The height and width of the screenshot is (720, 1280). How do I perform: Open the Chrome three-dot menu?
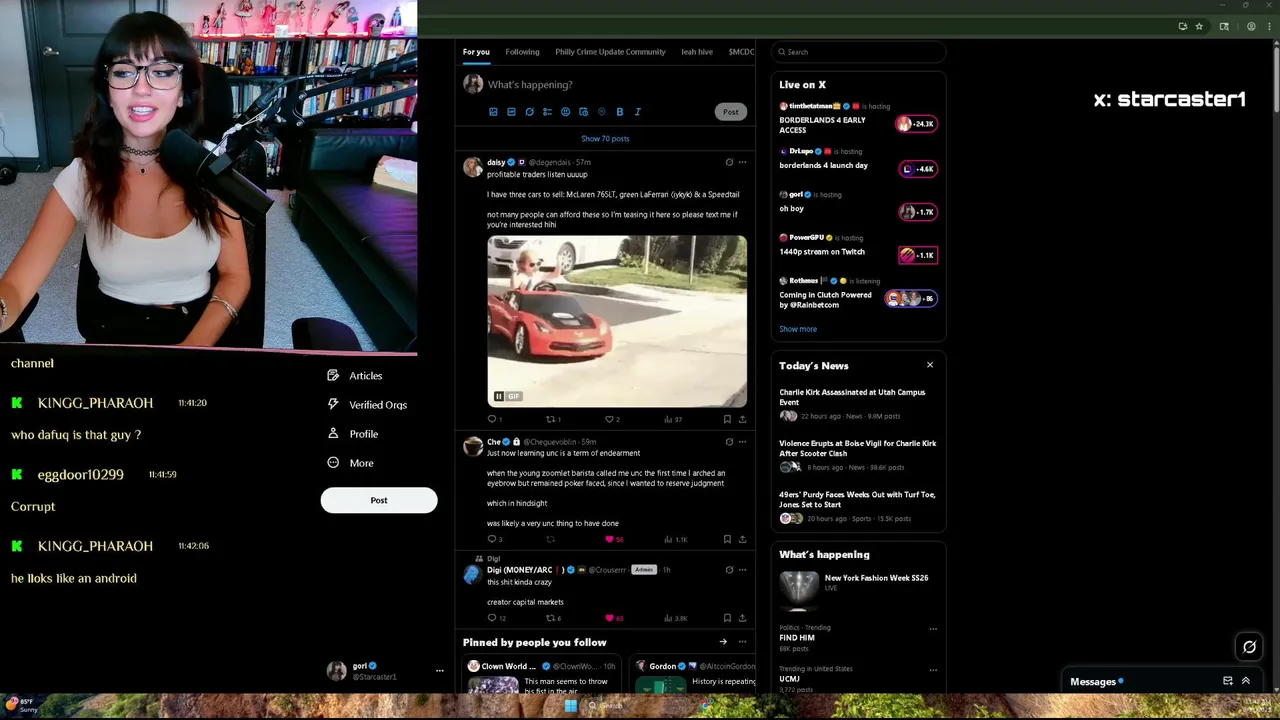[1268, 26]
